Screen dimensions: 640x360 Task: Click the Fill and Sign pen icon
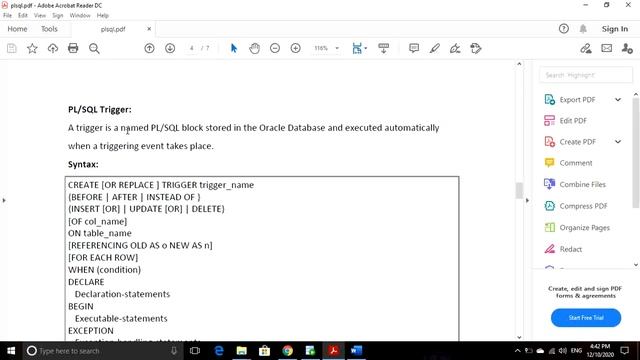[x=586, y=49]
